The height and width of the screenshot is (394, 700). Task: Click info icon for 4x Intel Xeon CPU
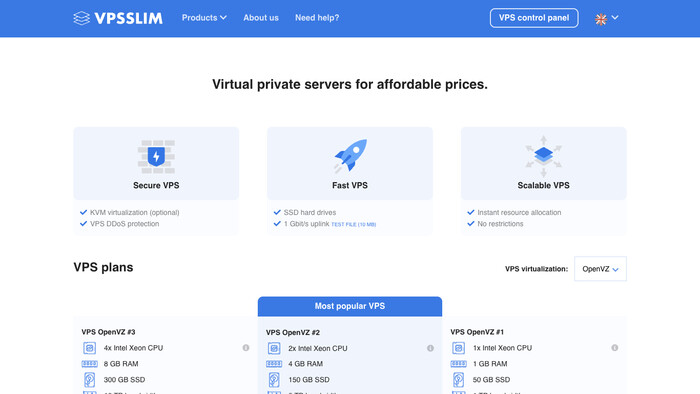click(246, 348)
